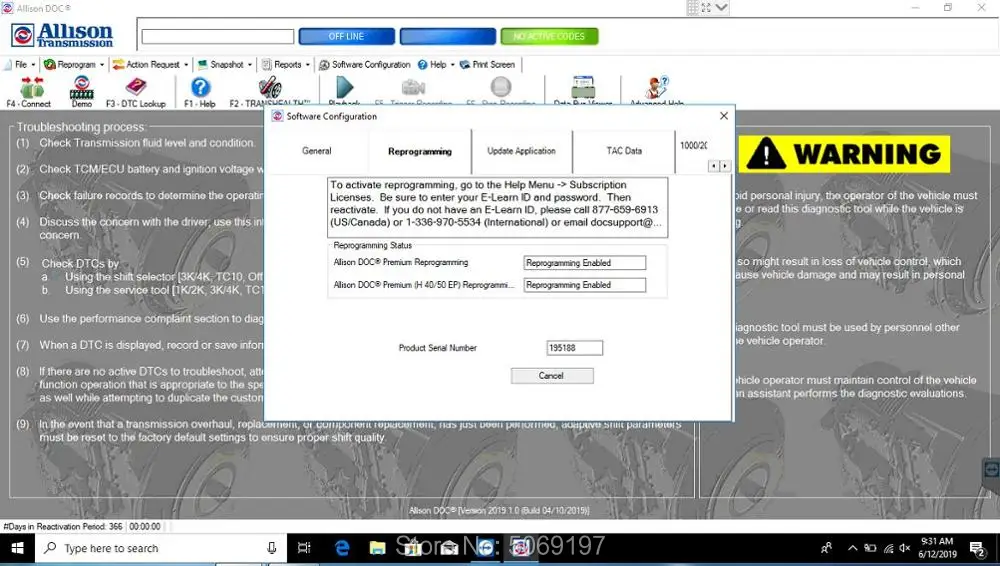Show hidden tray icons chevron
This screenshot has width=1000, height=566.
pyautogui.click(x=853, y=548)
